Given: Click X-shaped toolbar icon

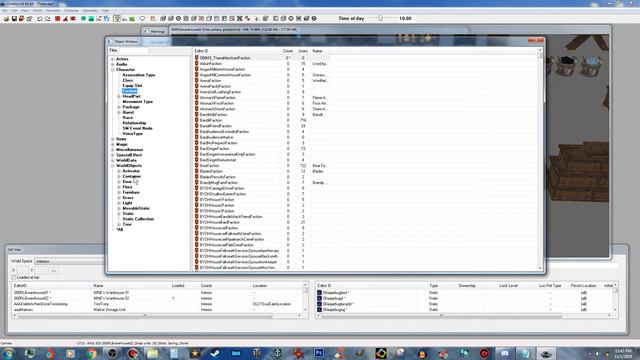Looking at the screenshot, I should [240, 19].
